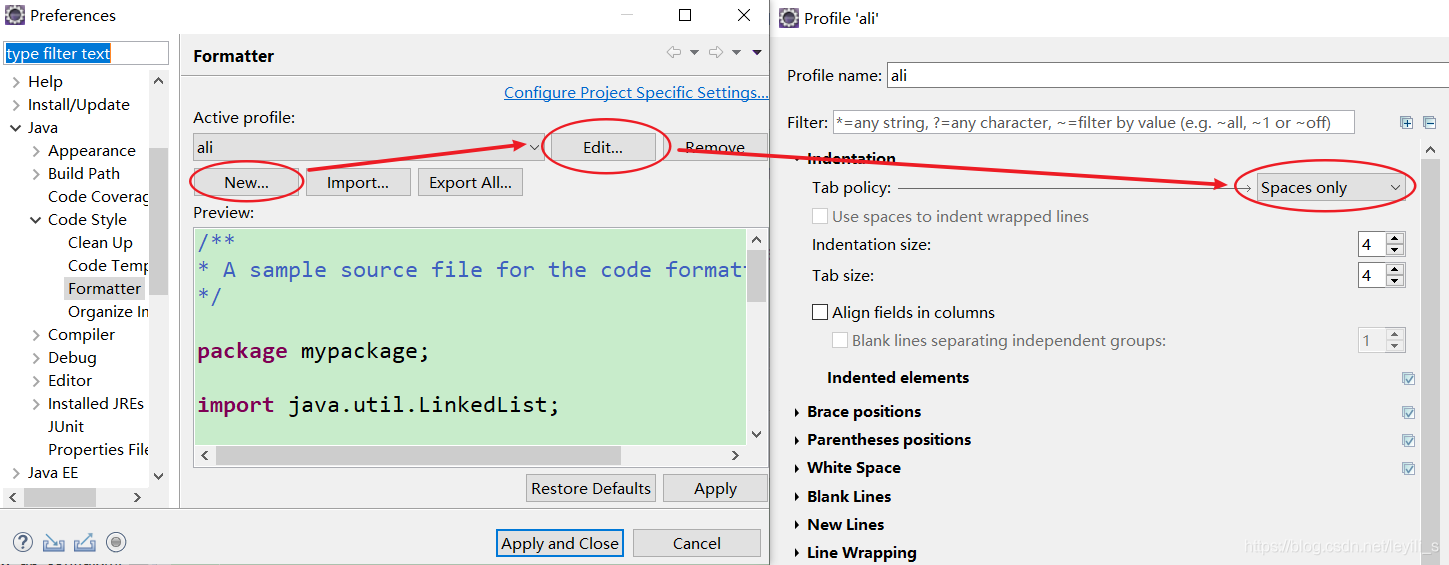Select Debug in the preferences tree

[x=72, y=358]
